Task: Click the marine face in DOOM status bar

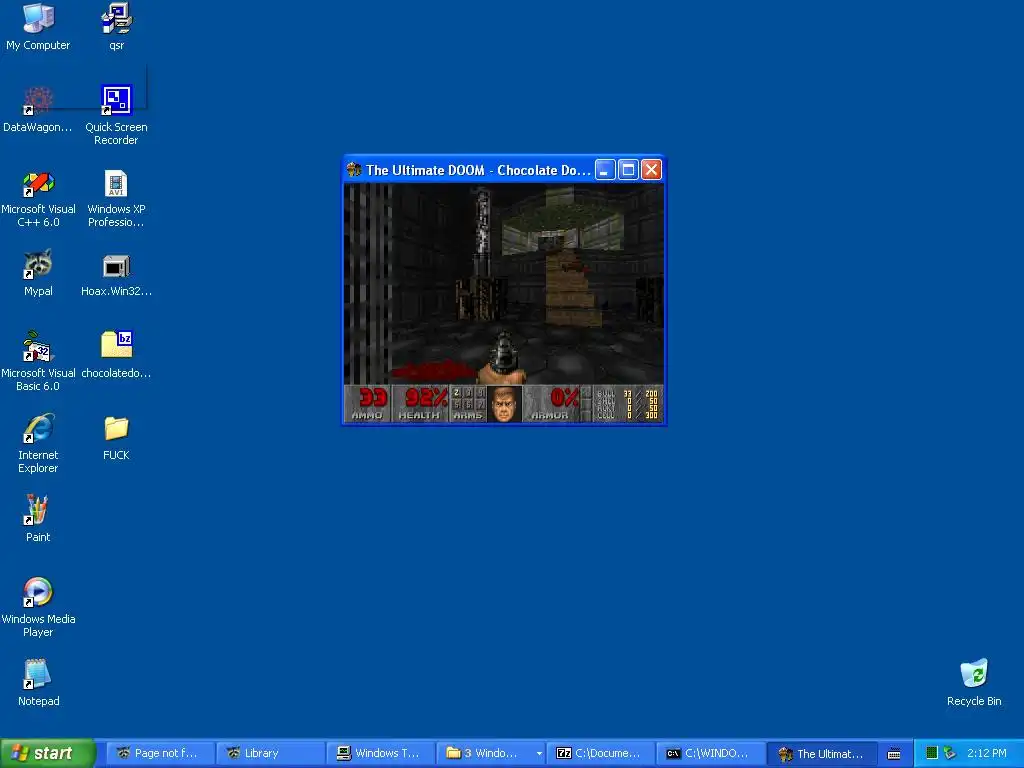Action: click(504, 404)
